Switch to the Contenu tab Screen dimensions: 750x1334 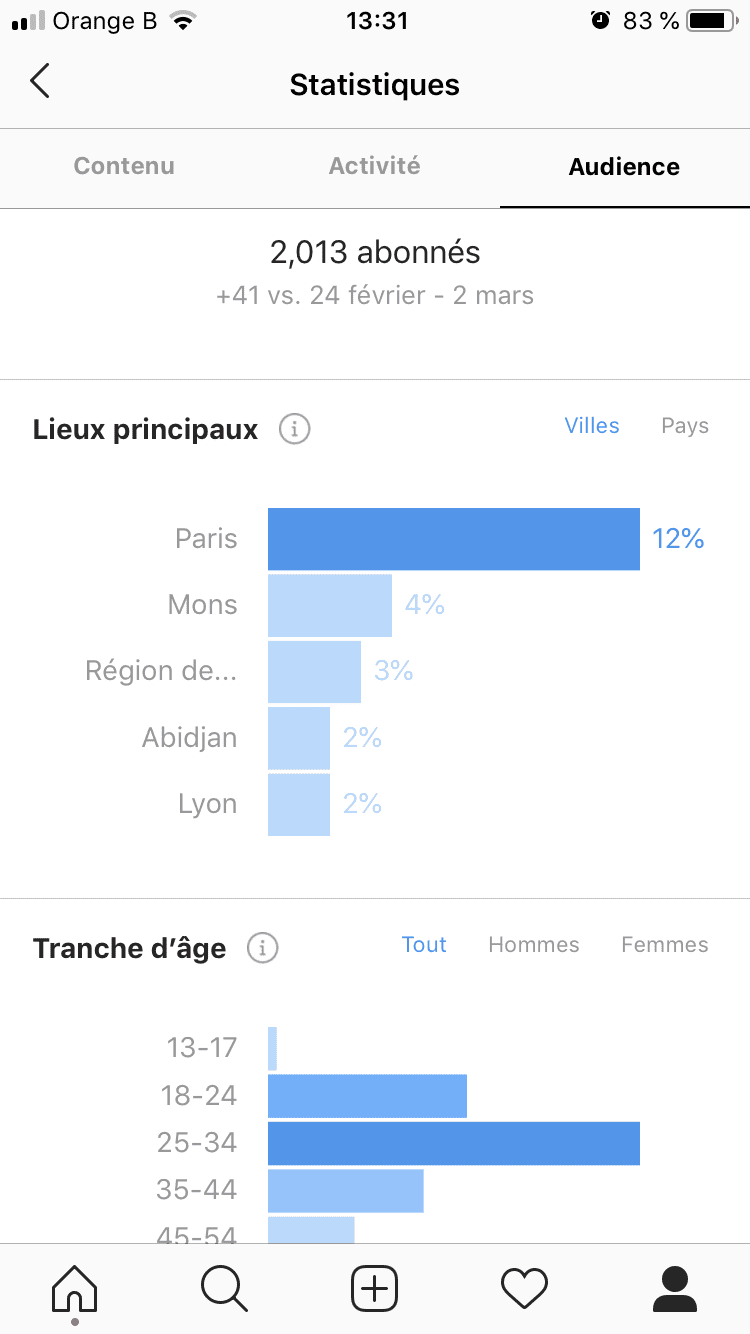pyautogui.click(x=124, y=166)
